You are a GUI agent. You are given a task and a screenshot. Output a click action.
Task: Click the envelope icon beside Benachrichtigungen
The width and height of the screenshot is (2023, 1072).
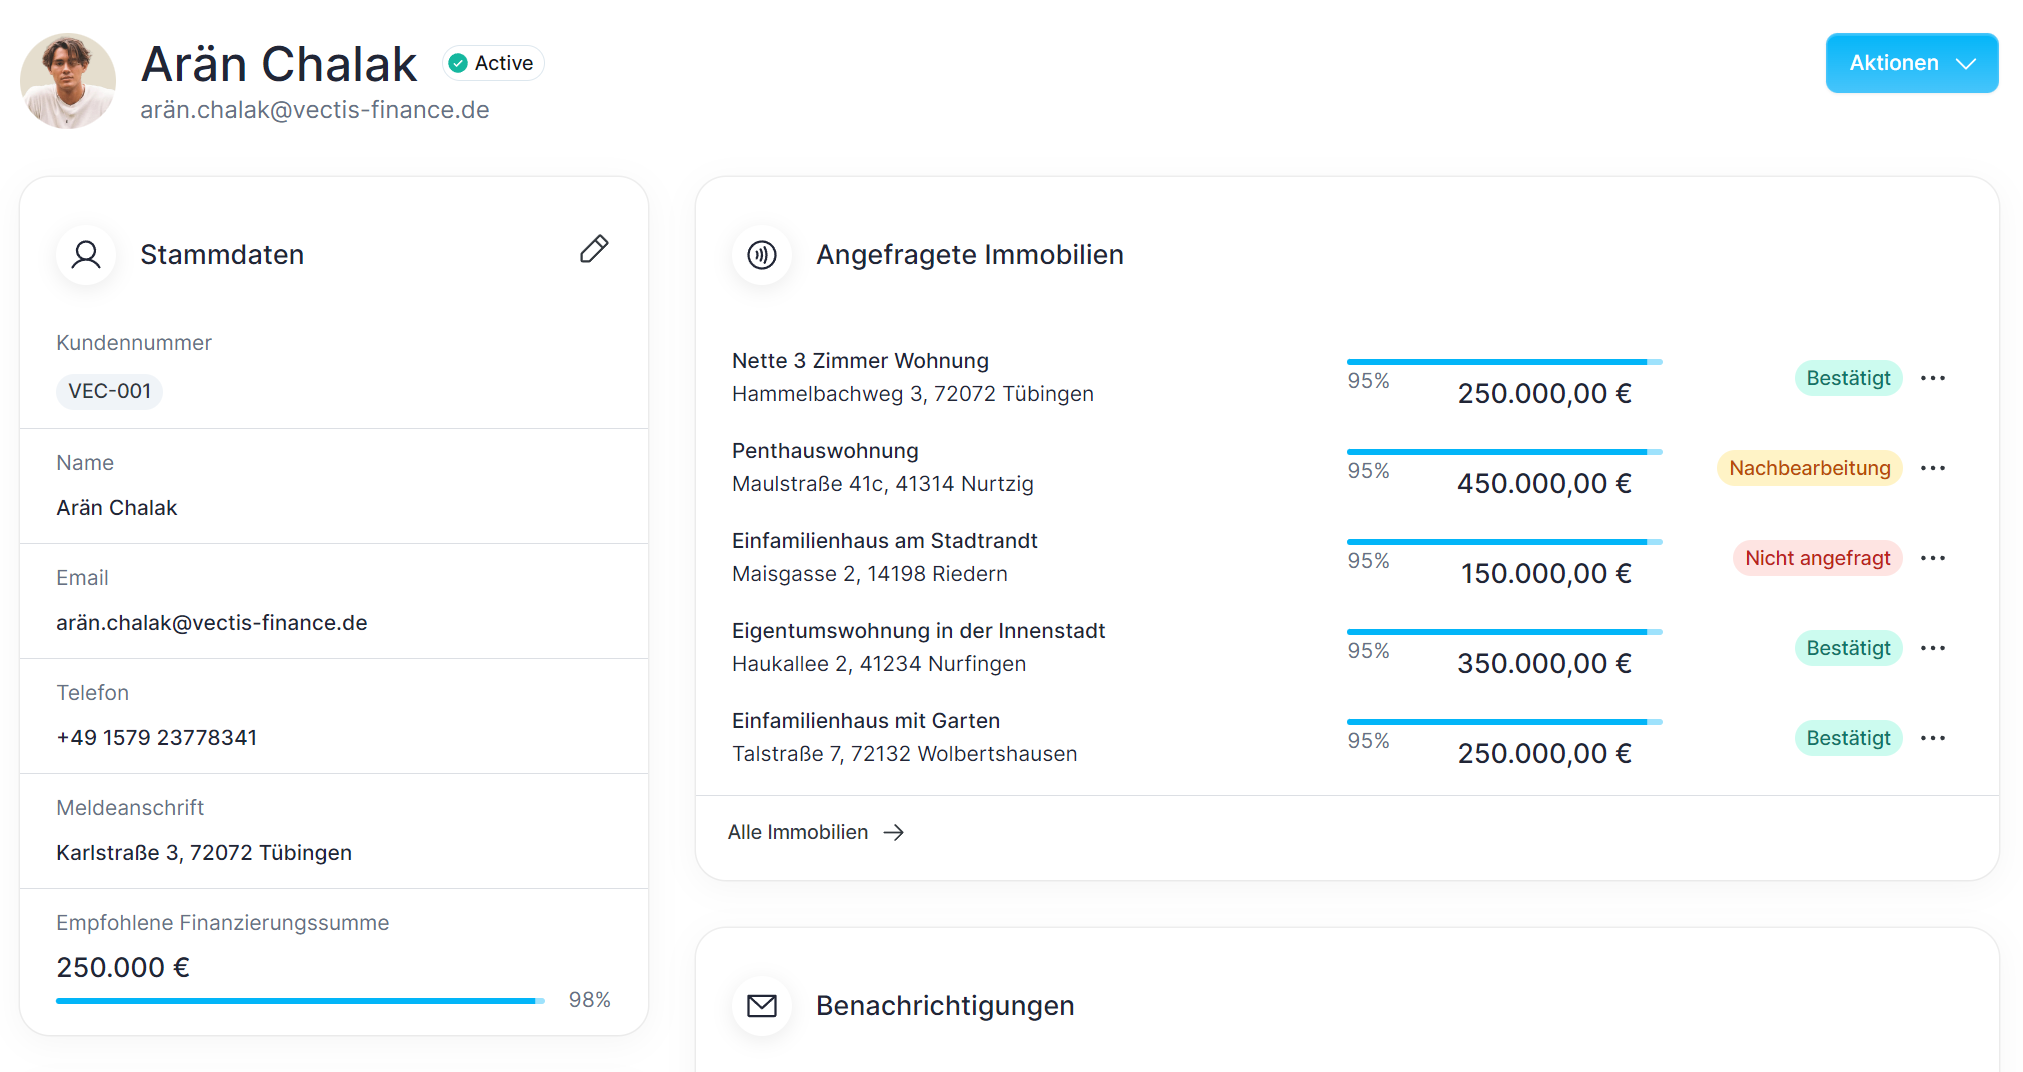tap(762, 1005)
